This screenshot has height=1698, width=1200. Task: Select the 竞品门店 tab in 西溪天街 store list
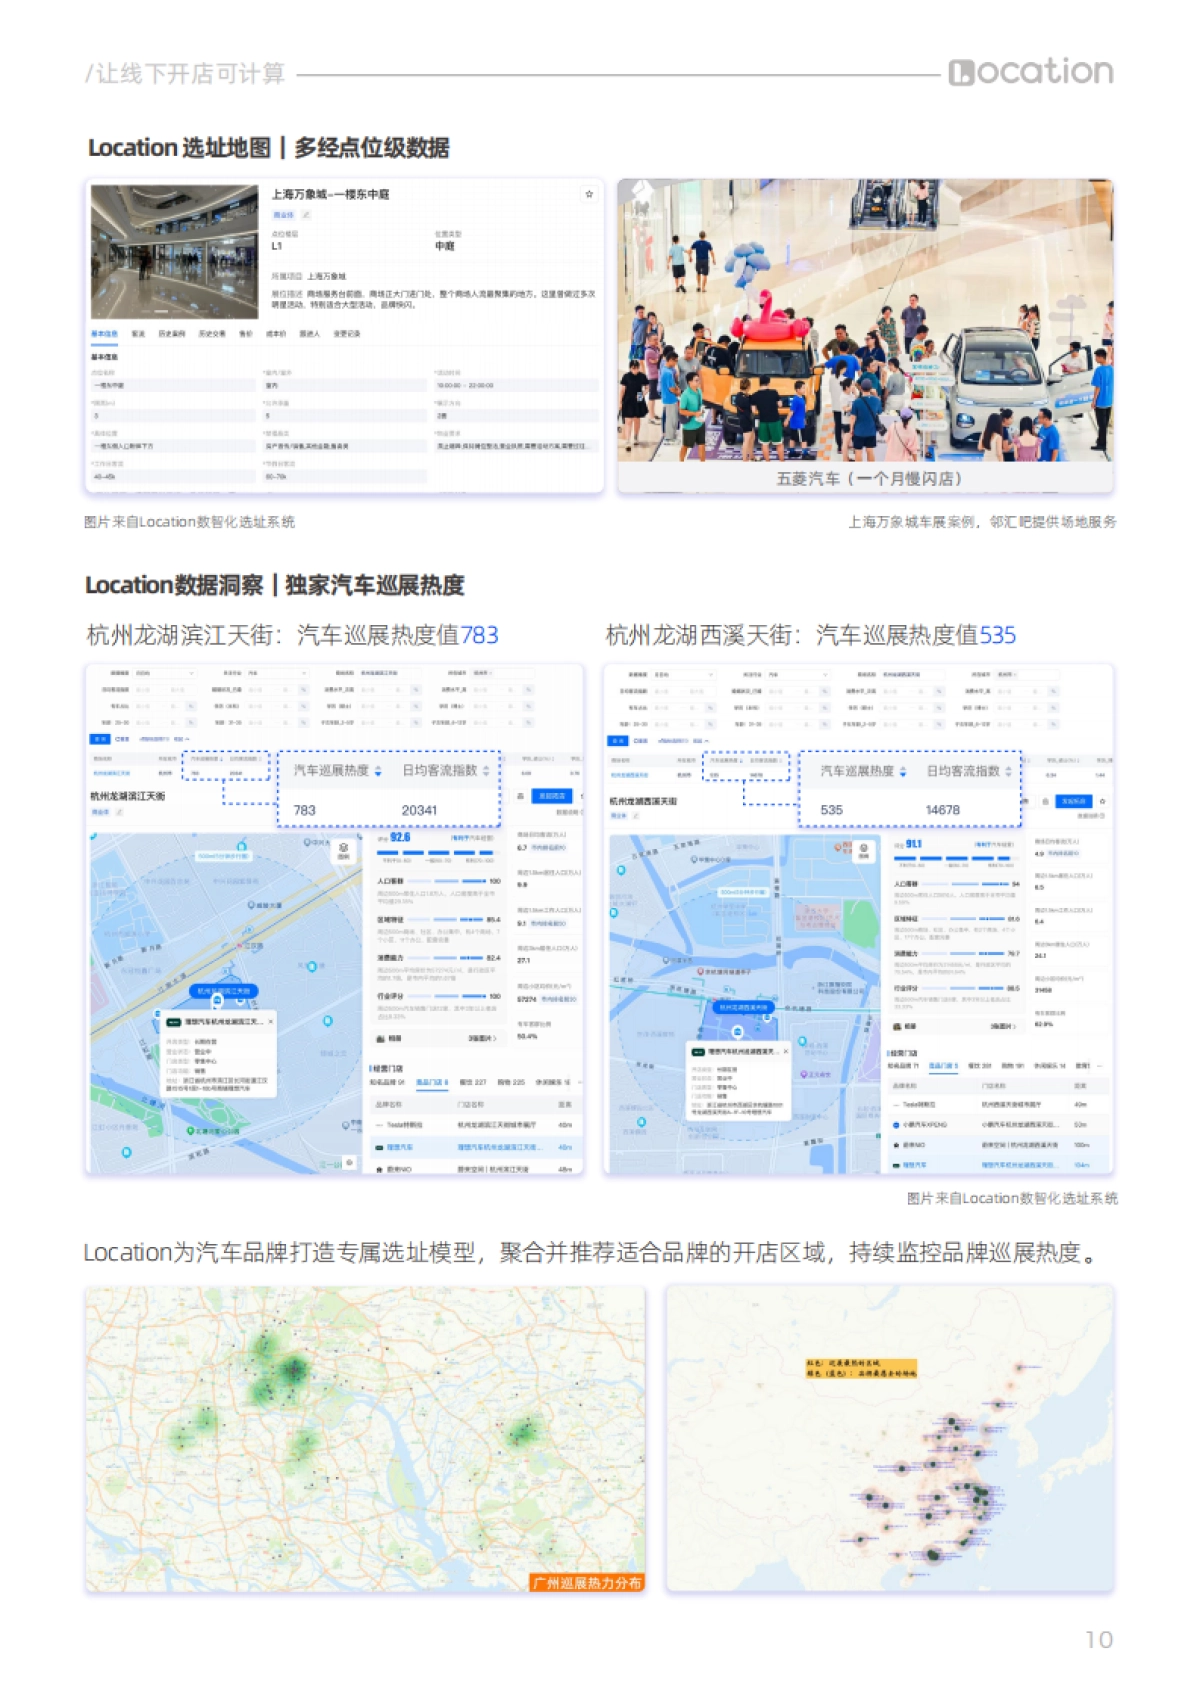[943, 1066]
